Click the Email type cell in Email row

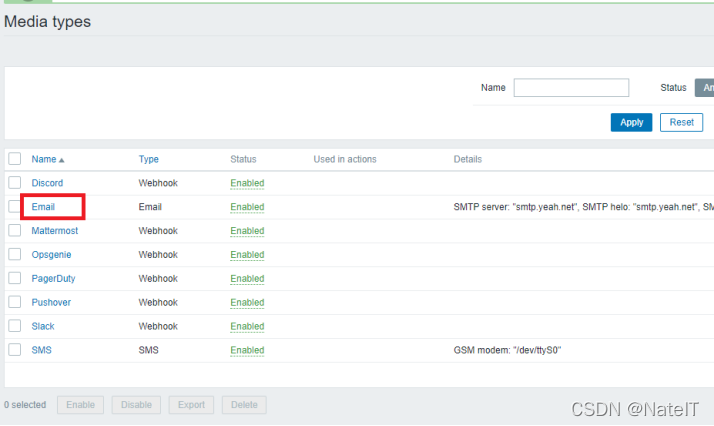150,207
